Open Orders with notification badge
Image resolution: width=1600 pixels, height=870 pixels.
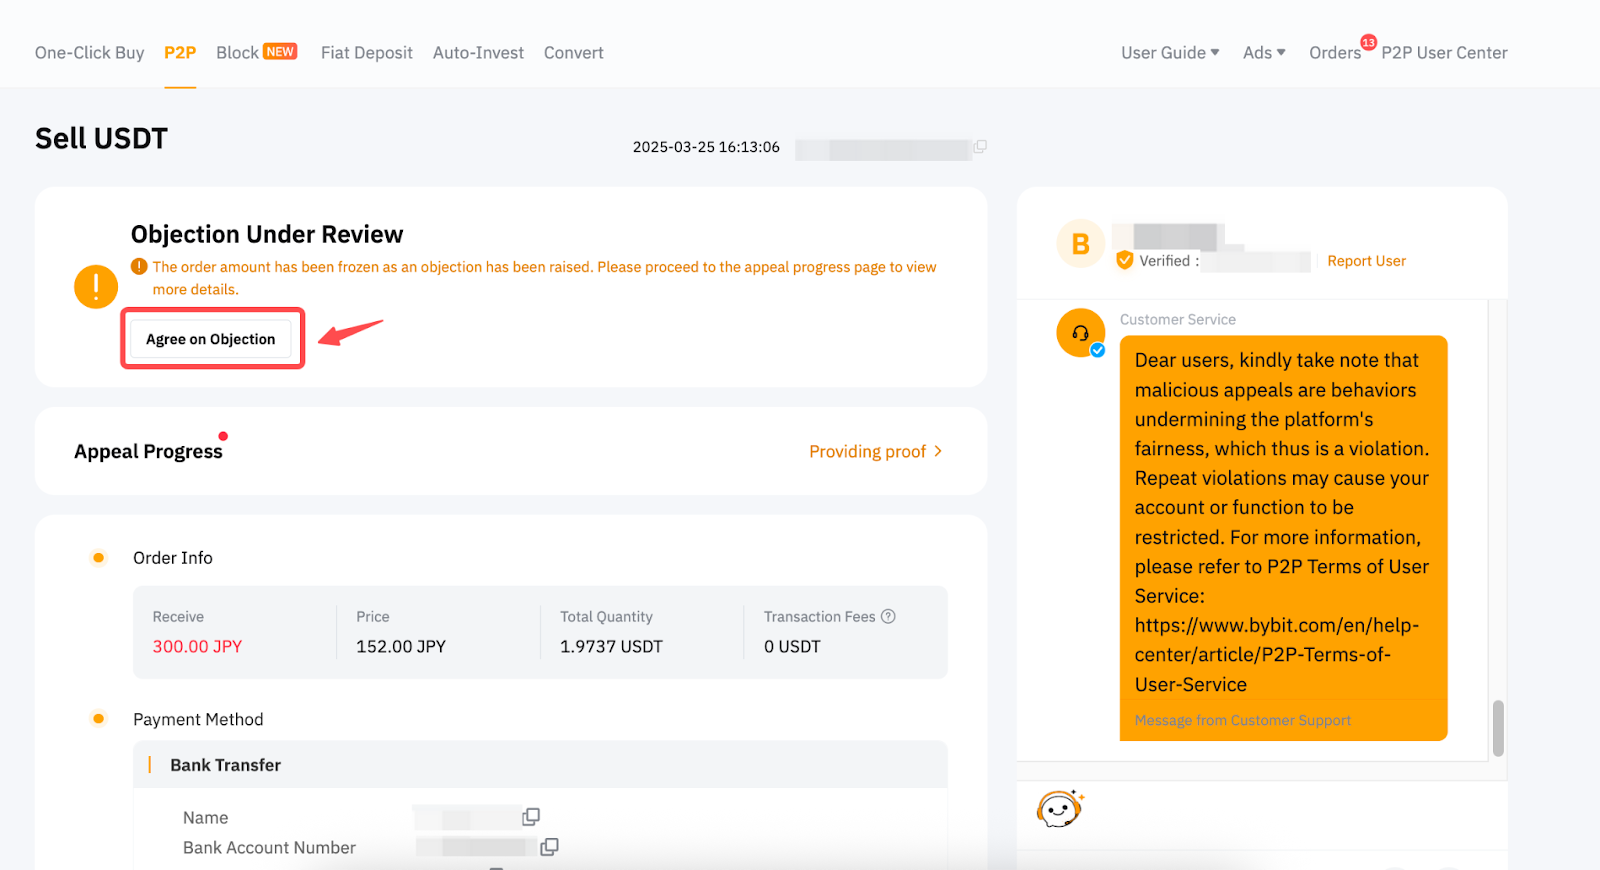tap(1335, 53)
